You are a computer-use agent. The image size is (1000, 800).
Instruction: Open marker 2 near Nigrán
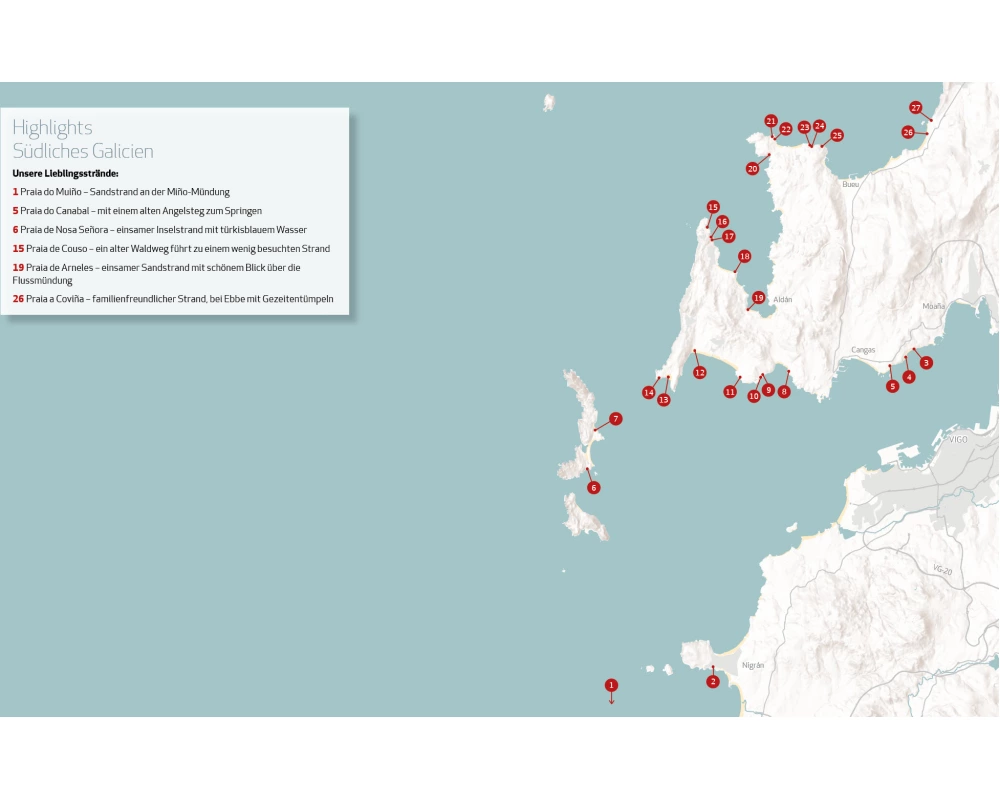(x=713, y=682)
